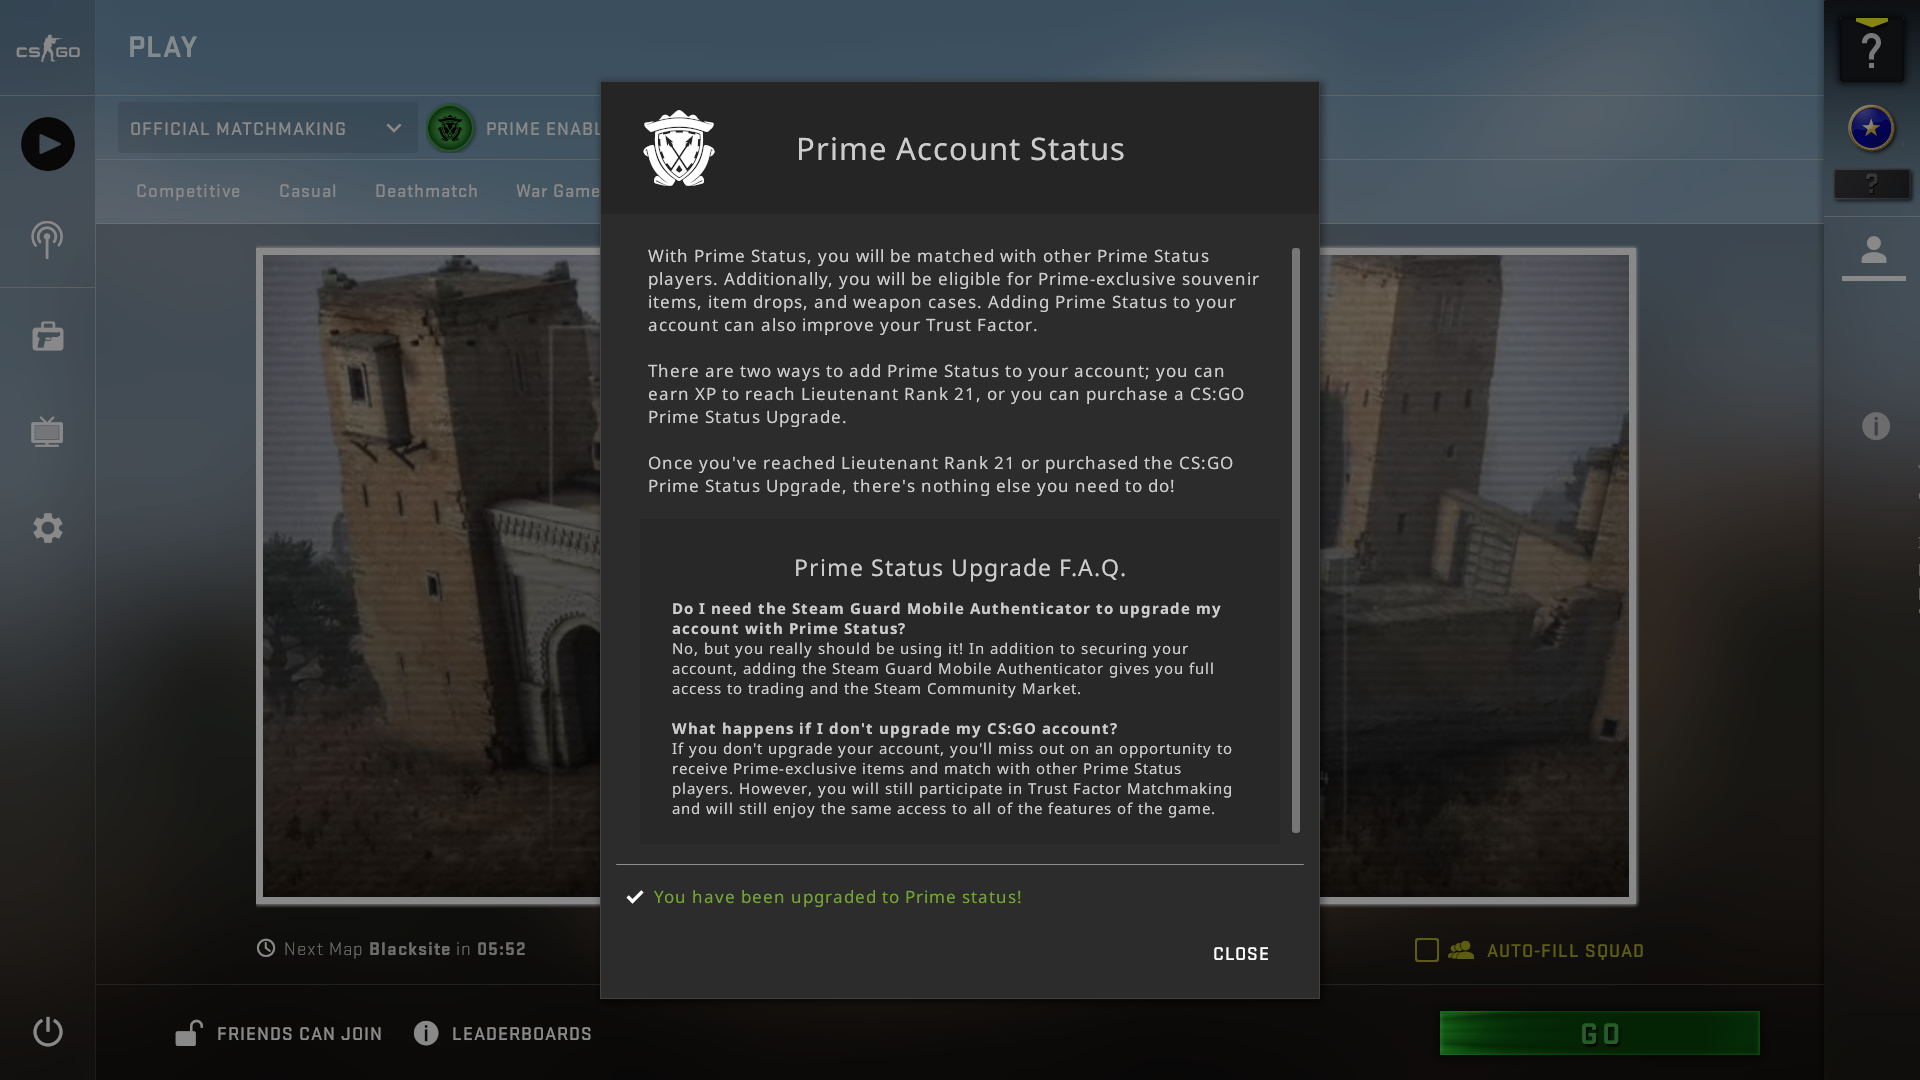Click the settings gear icon sidebar
Screen dimensions: 1920x1080
click(x=47, y=529)
